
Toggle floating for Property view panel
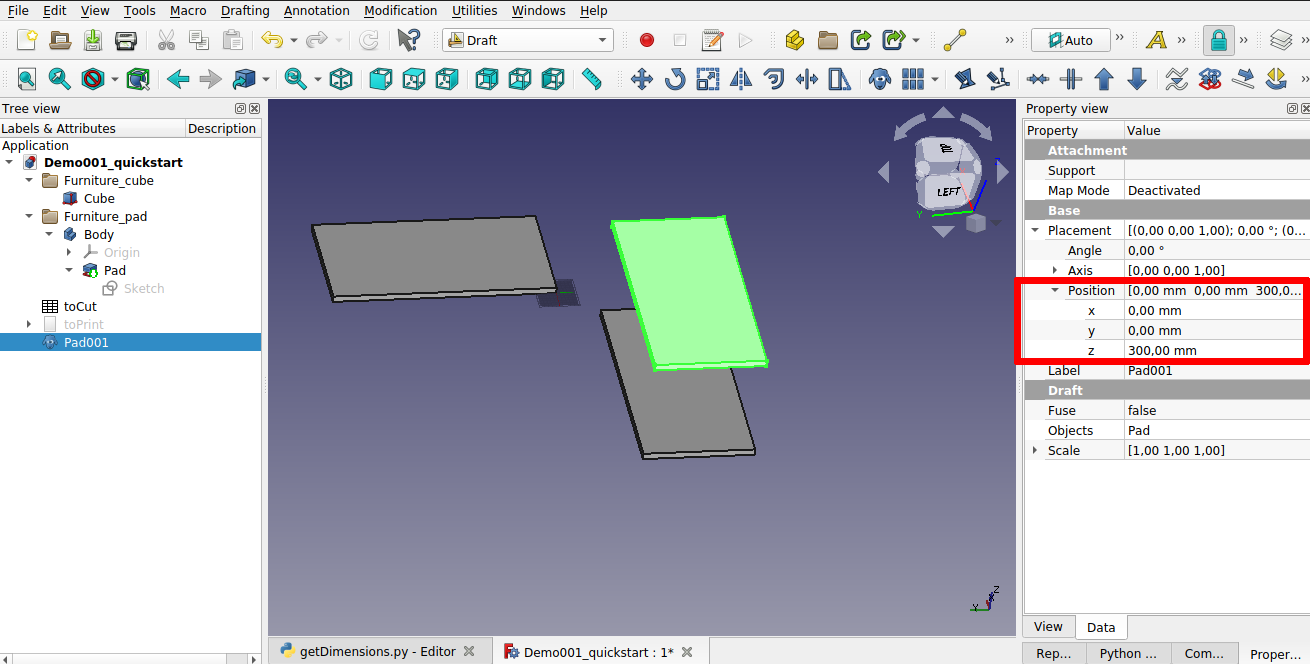pos(1291,108)
